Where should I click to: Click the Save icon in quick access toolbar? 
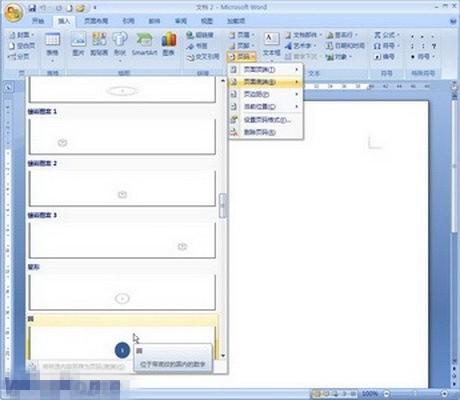click(x=32, y=8)
